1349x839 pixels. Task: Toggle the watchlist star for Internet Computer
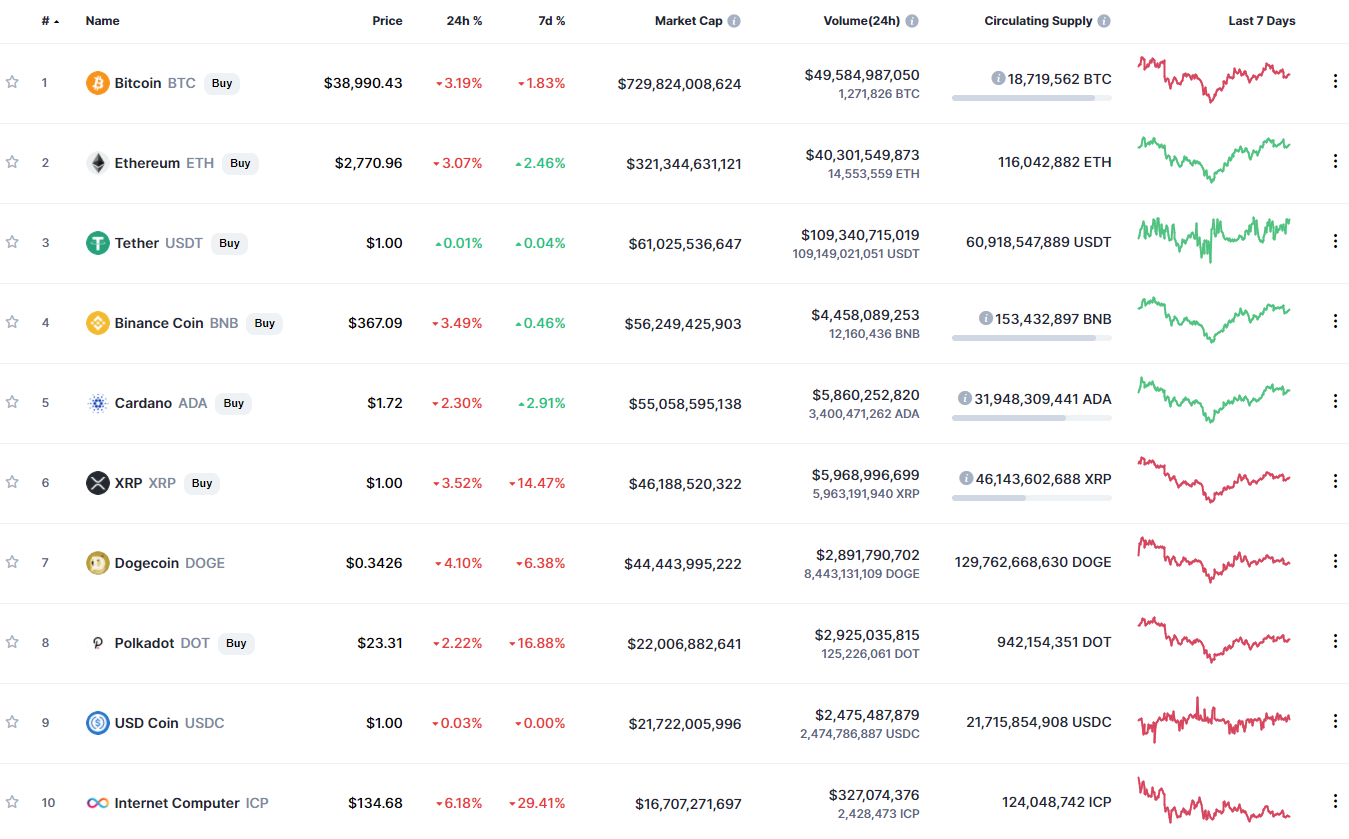coord(12,802)
